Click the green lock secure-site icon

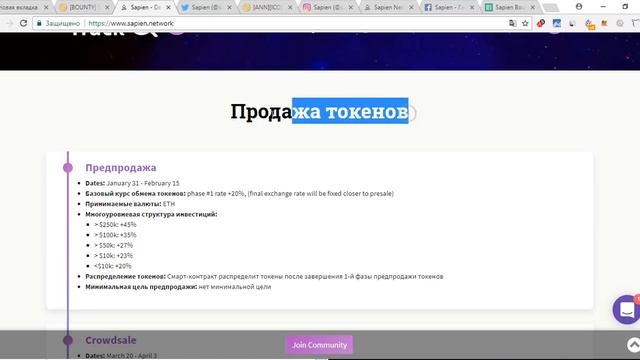pyautogui.click(x=39, y=23)
